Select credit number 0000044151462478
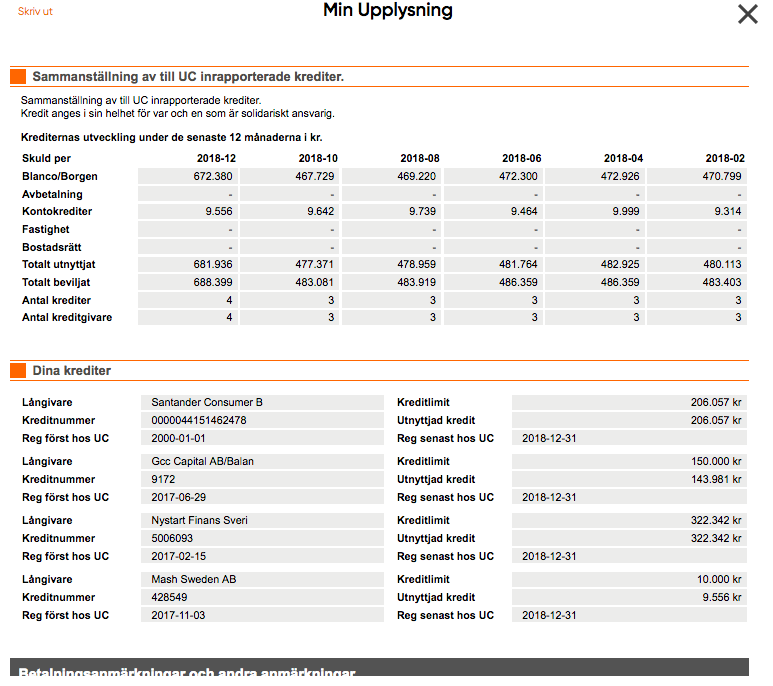The height and width of the screenshot is (686, 773). click(262, 420)
